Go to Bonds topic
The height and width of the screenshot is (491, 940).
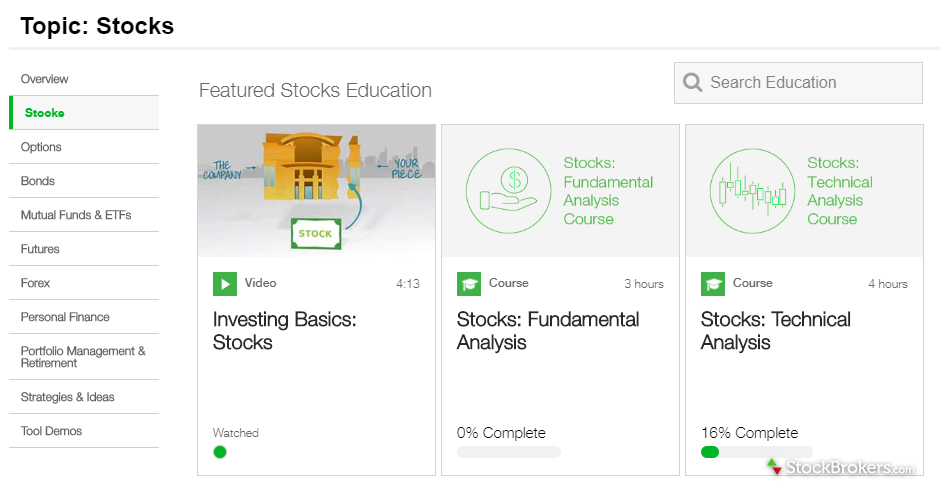[38, 181]
